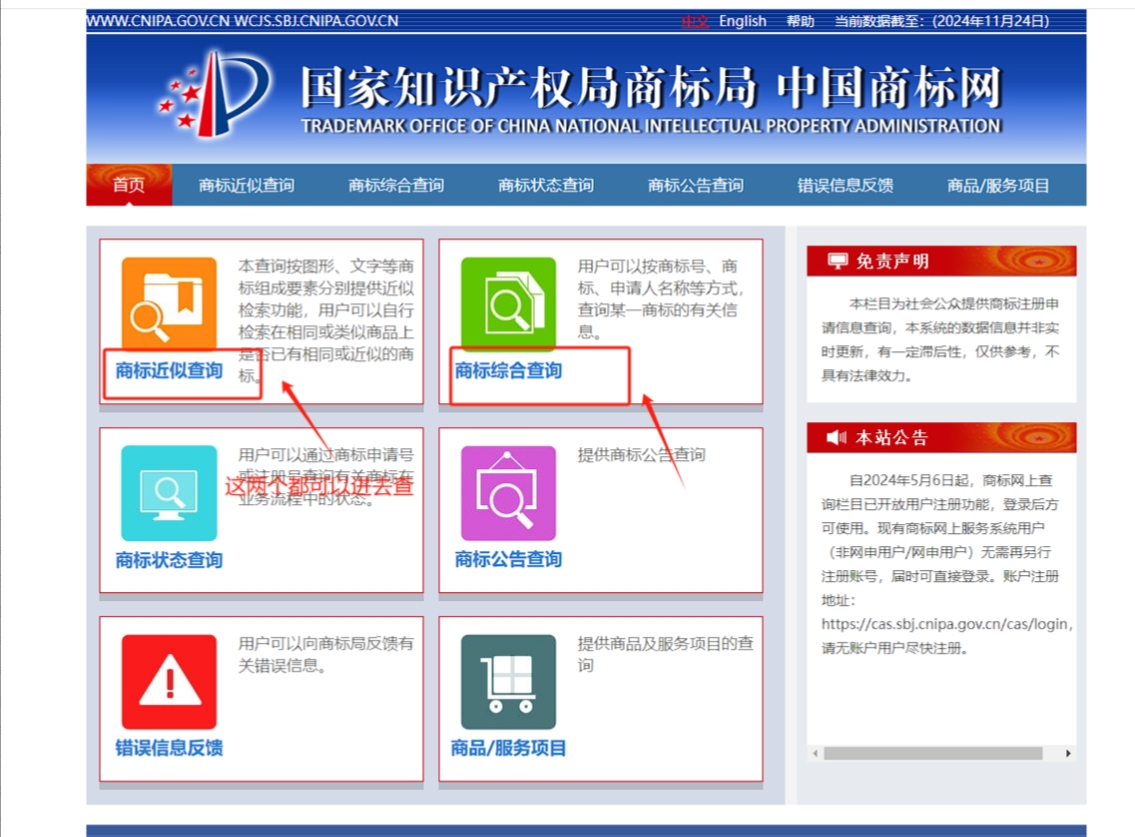1135x837 pixels.
Task: Open the orange 商标近似查询 folder-search icon
Action: (169, 304)
